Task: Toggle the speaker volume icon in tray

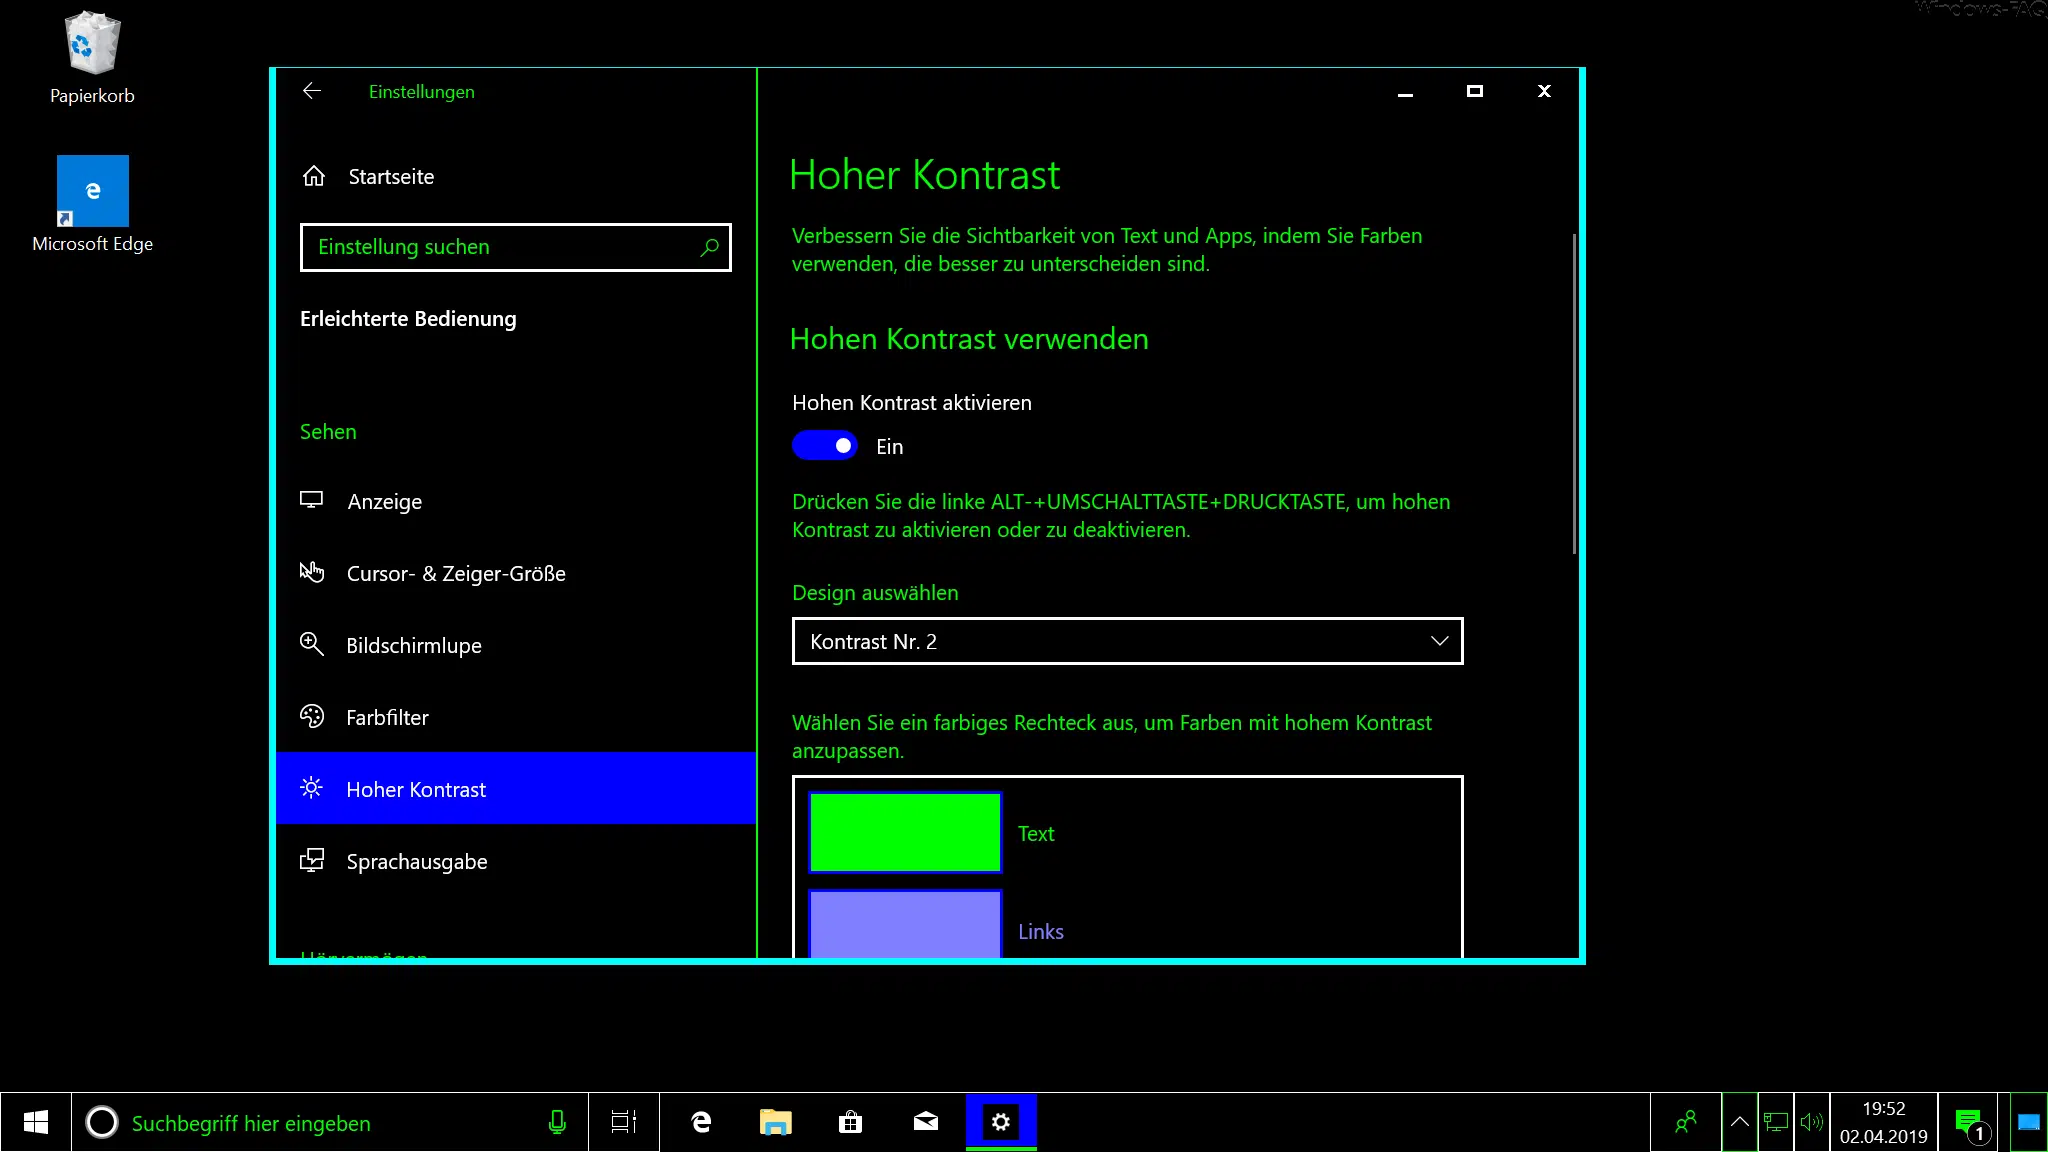Action: tap(1812, 1122)
